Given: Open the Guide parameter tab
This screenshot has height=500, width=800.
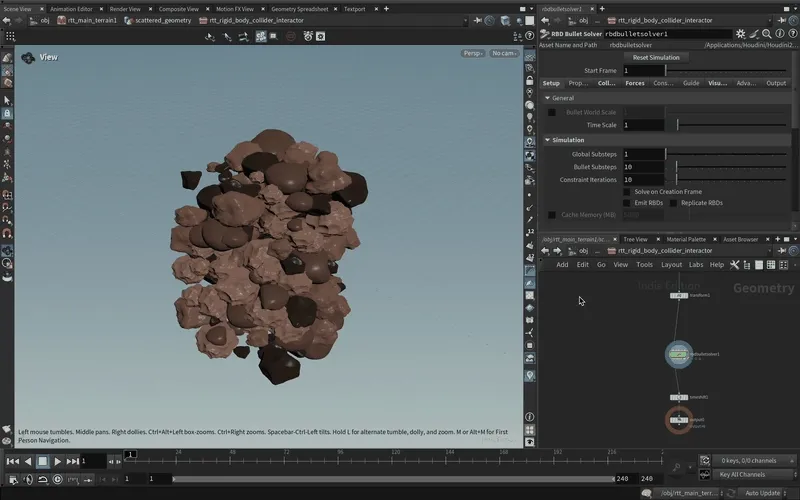Looking at the screenshot, I should click(x=691, y=83).
